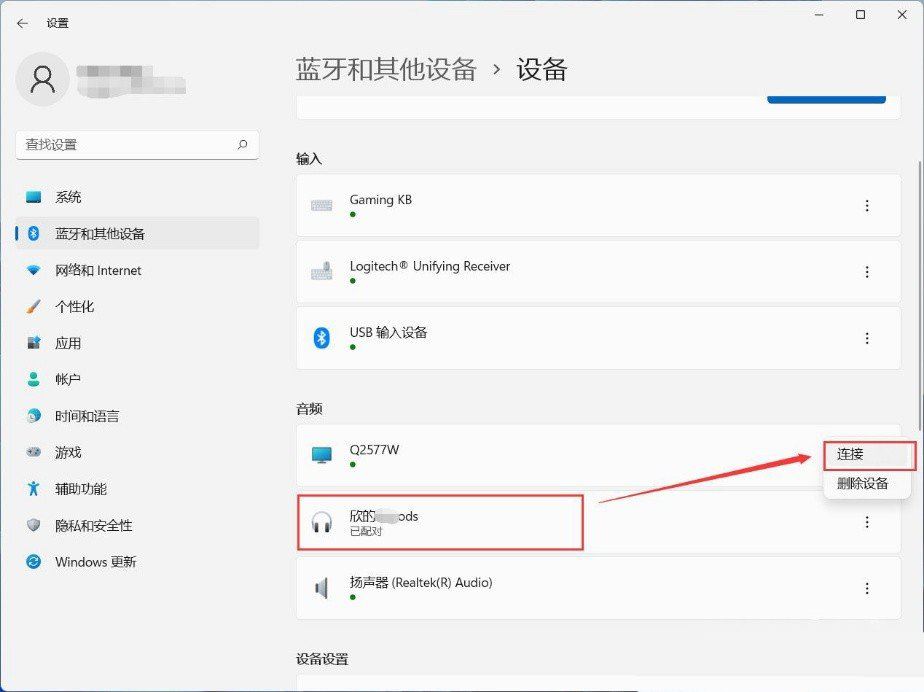Open Windows 更新 page
Screen dimensions: 924x692
(137, 562)
